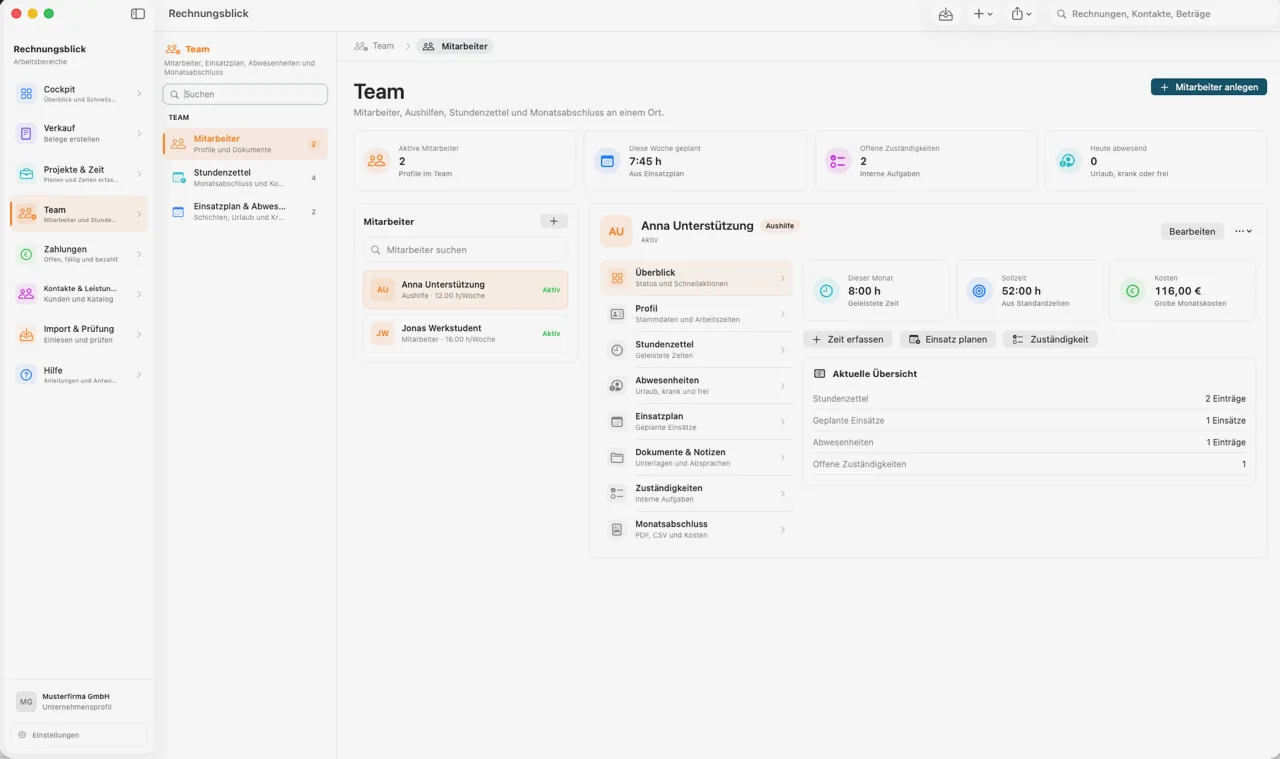Expand the chevron next to Cockpit
The width and height of the screenshot is (1280, 759).
click(139, 94)
